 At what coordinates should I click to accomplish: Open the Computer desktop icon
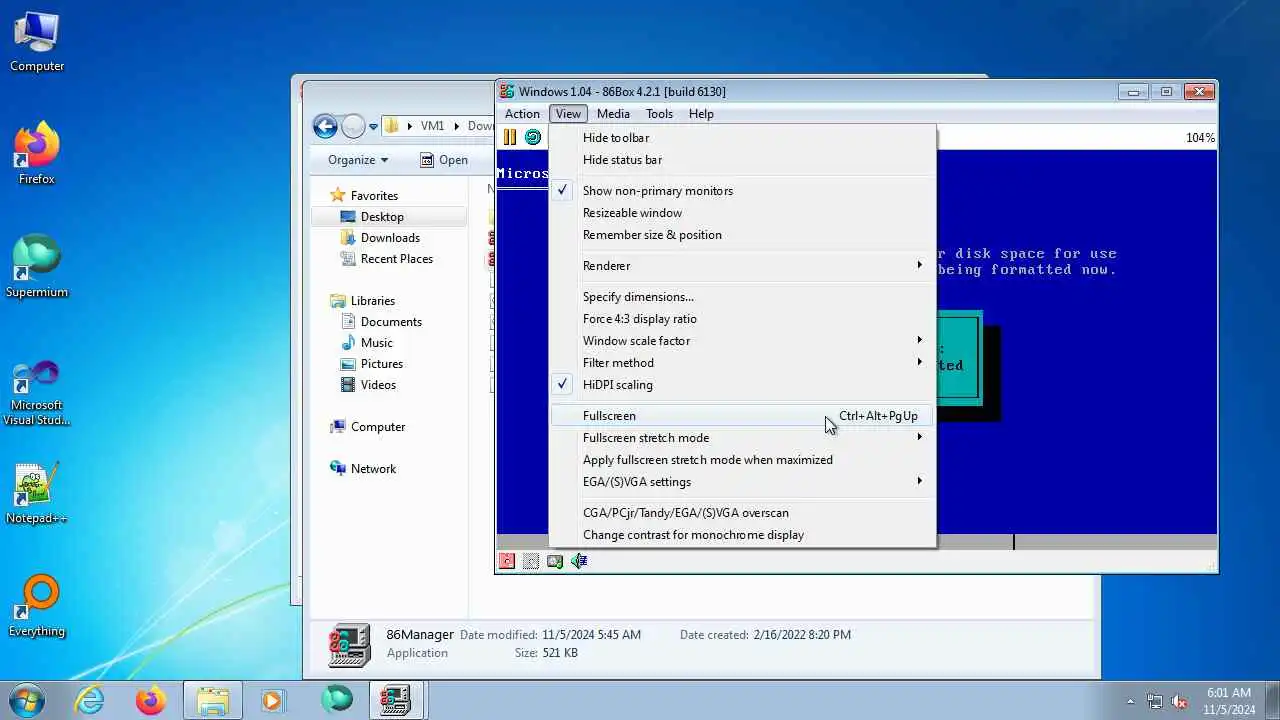[x=37, y=42]
